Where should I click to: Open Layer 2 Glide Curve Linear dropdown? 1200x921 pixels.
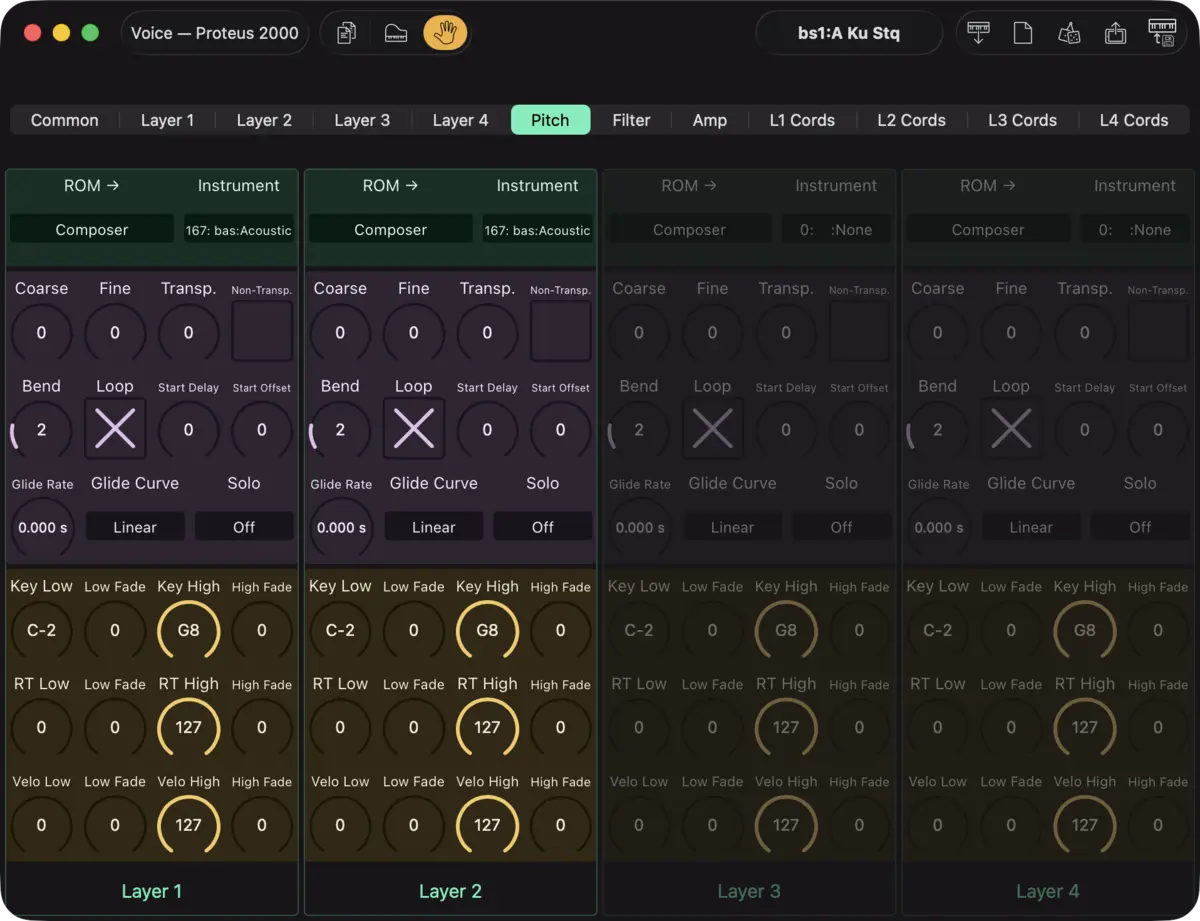tap(434, 527)
